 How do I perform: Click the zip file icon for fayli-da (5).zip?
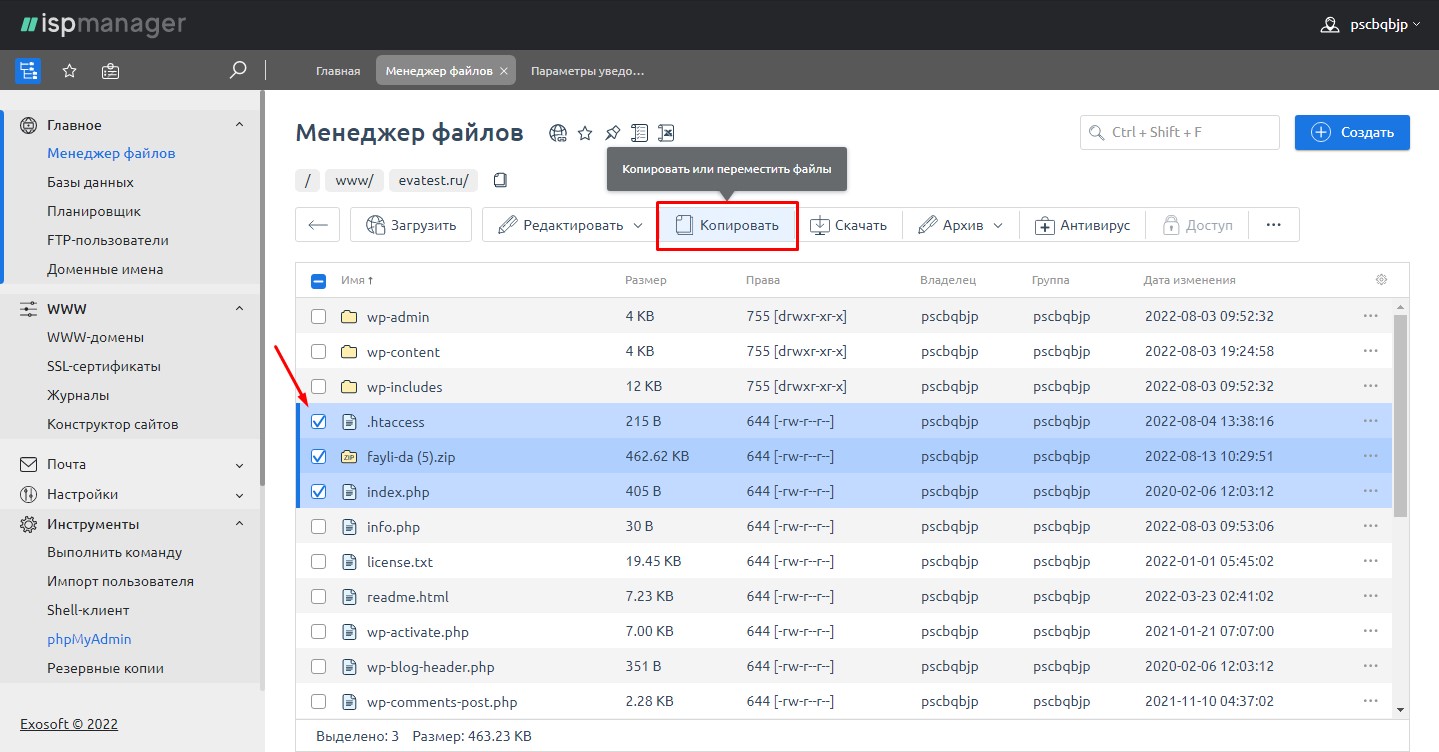349,457
